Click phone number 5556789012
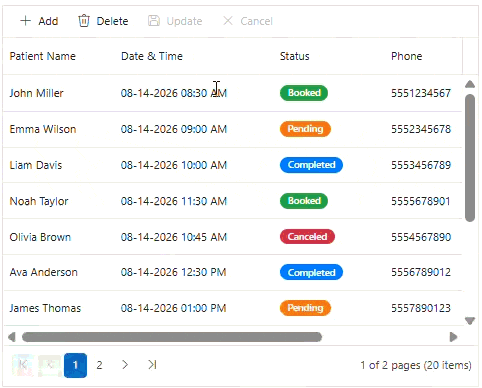This screenshot has width=482, height=388. coord(421,272)
